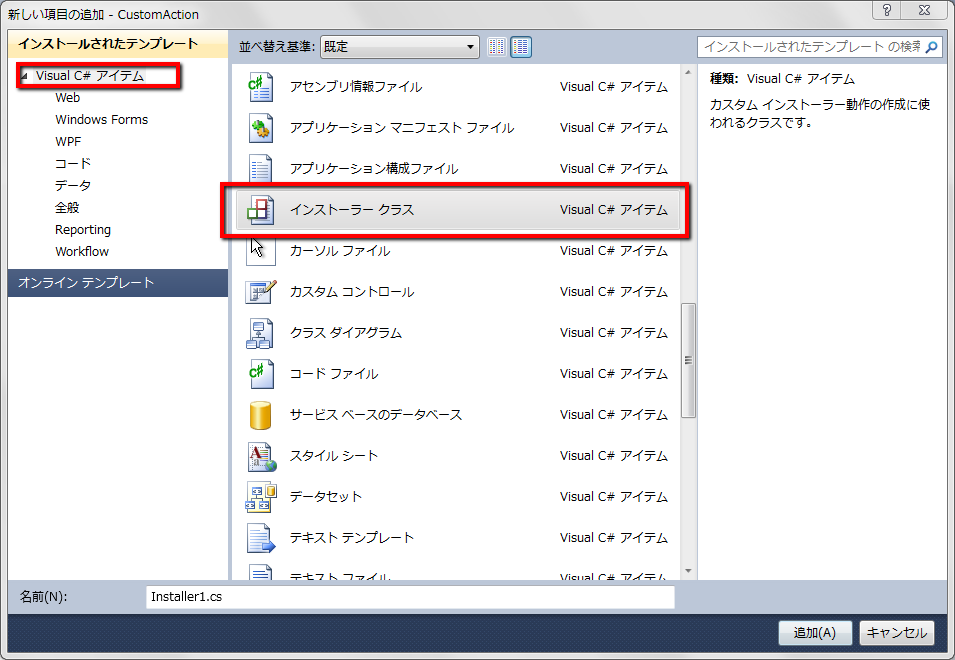This screenshot has height=660, width=955.
Task: Select Visual C# アイテム in template tree
Action: tap(90, 76)
